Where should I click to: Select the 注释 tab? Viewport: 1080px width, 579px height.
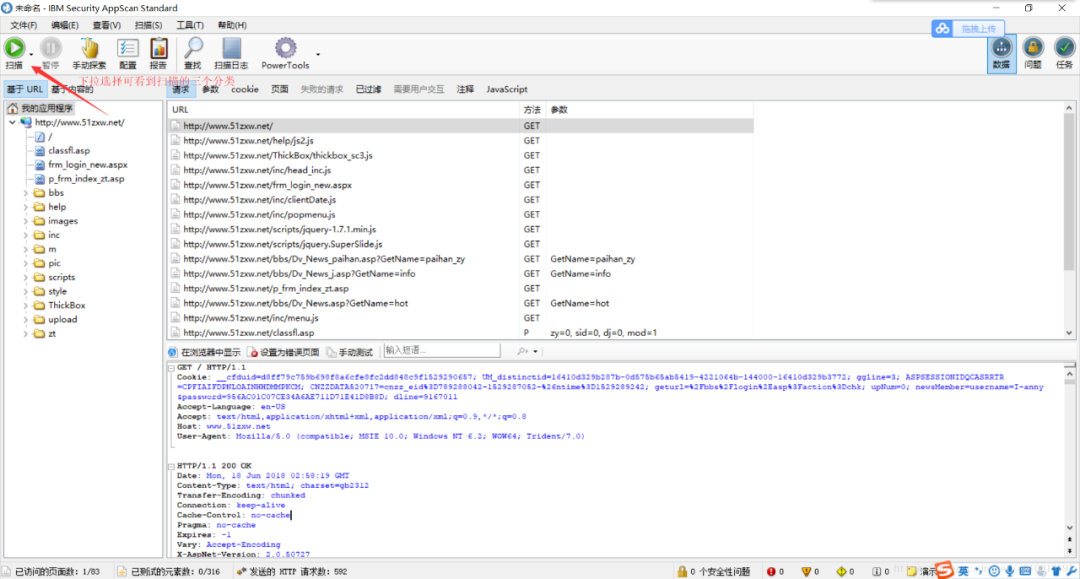pos(466,90)
